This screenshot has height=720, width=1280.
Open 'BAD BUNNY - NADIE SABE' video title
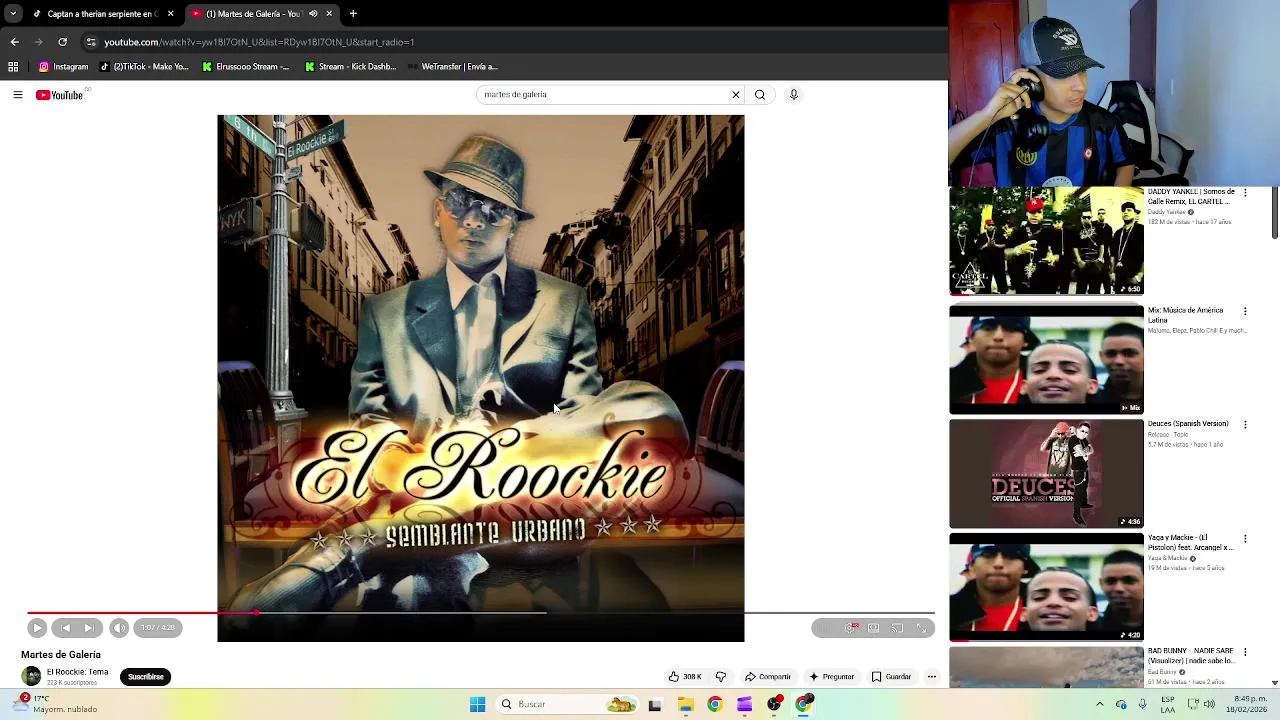click(1191, 656)
